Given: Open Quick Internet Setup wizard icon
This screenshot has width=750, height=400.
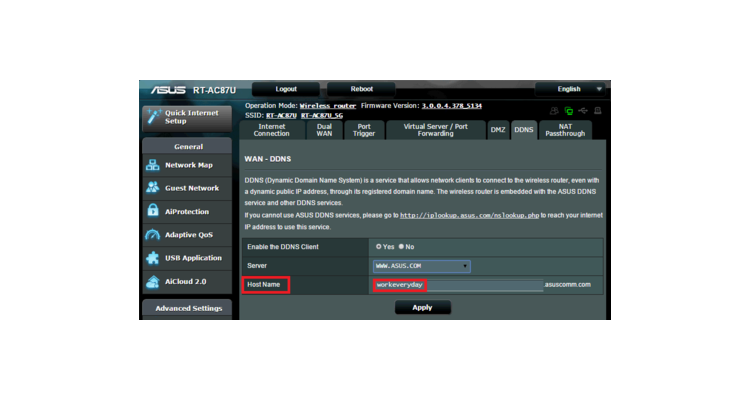Looking at the screenshot, I should (154, 116).
